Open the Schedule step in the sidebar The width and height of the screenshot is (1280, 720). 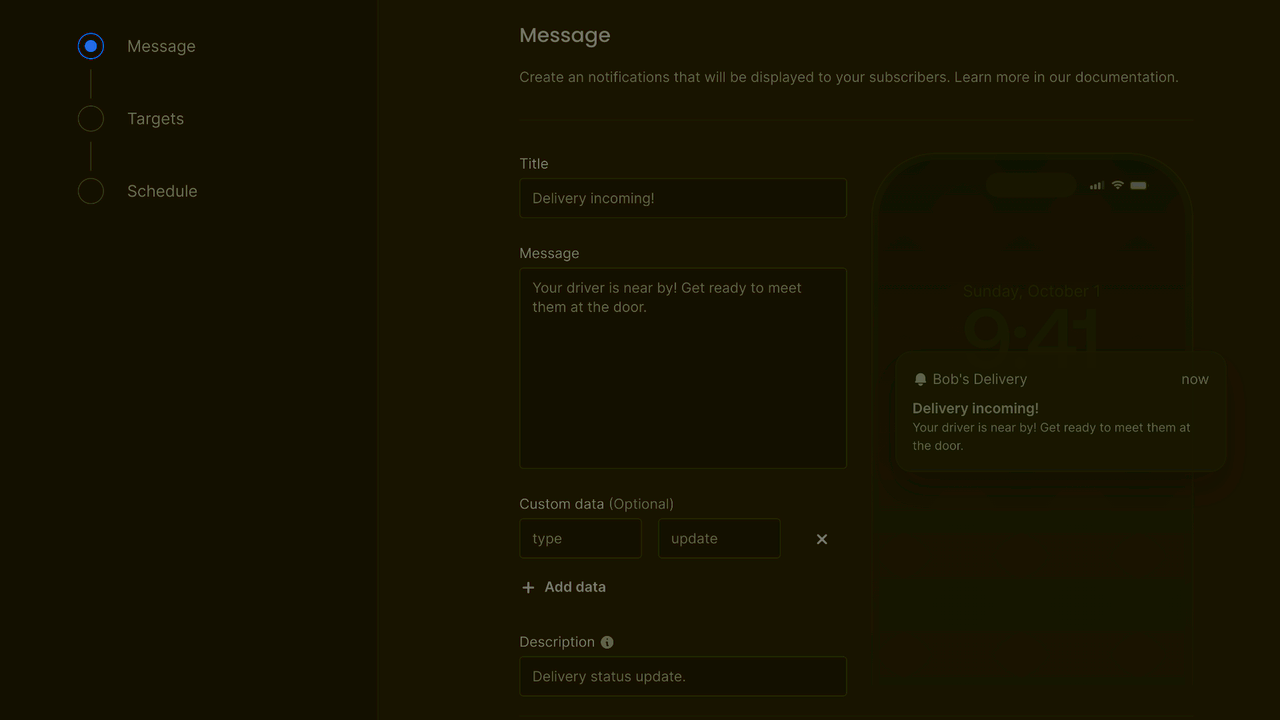(162, 191)
